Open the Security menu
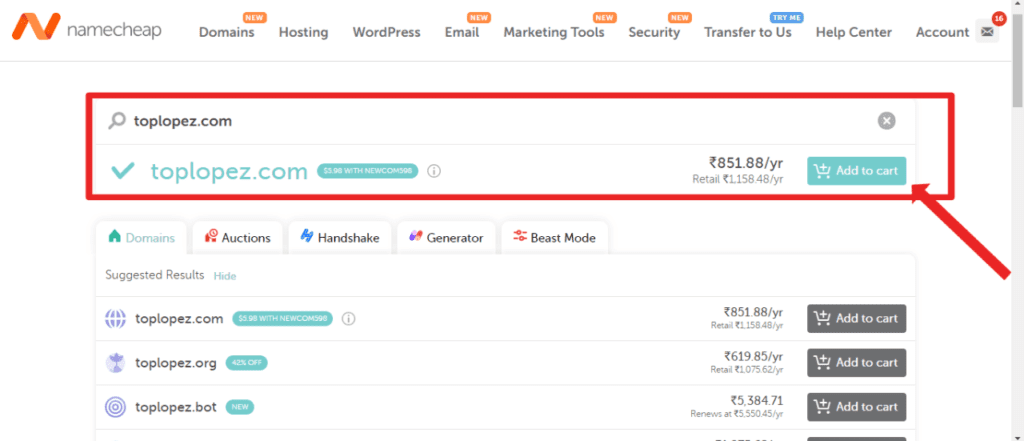 click(x=654, y=32)
